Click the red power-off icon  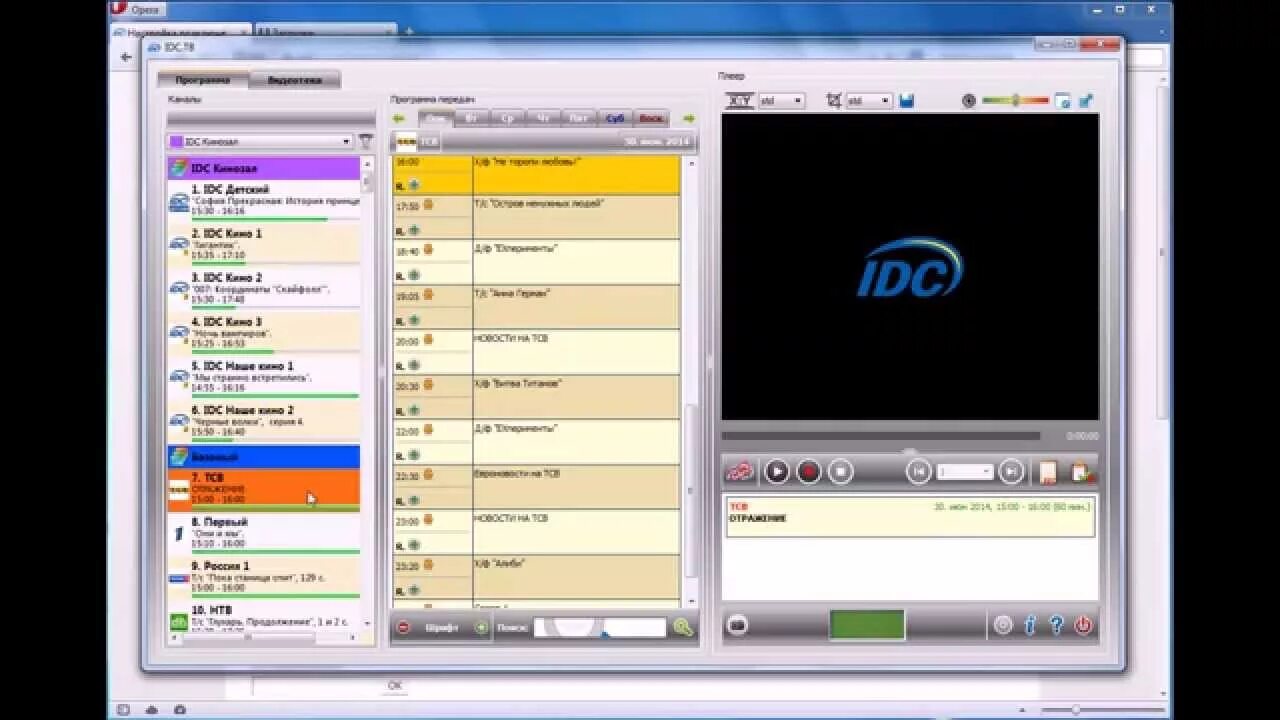pos(1083,625)
